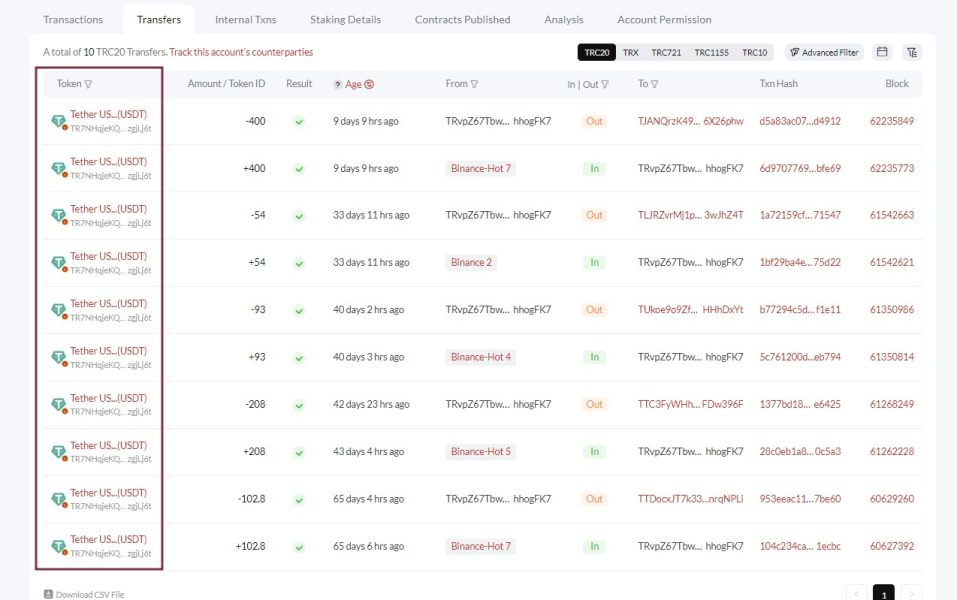This screenshot has width=957, height=600.
Task: Open transaction hash 104c234ca... 1ecbc
Action: [x=800, y=546]
